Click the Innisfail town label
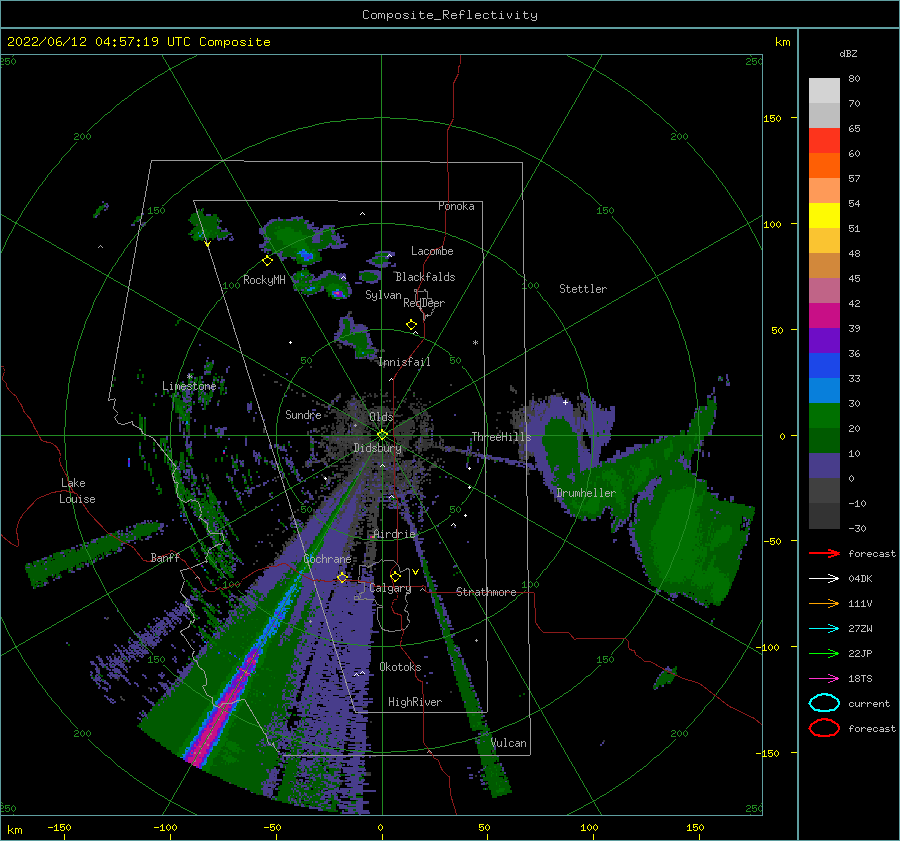Viewport: 900px width, 841px height. pos(404,362)
